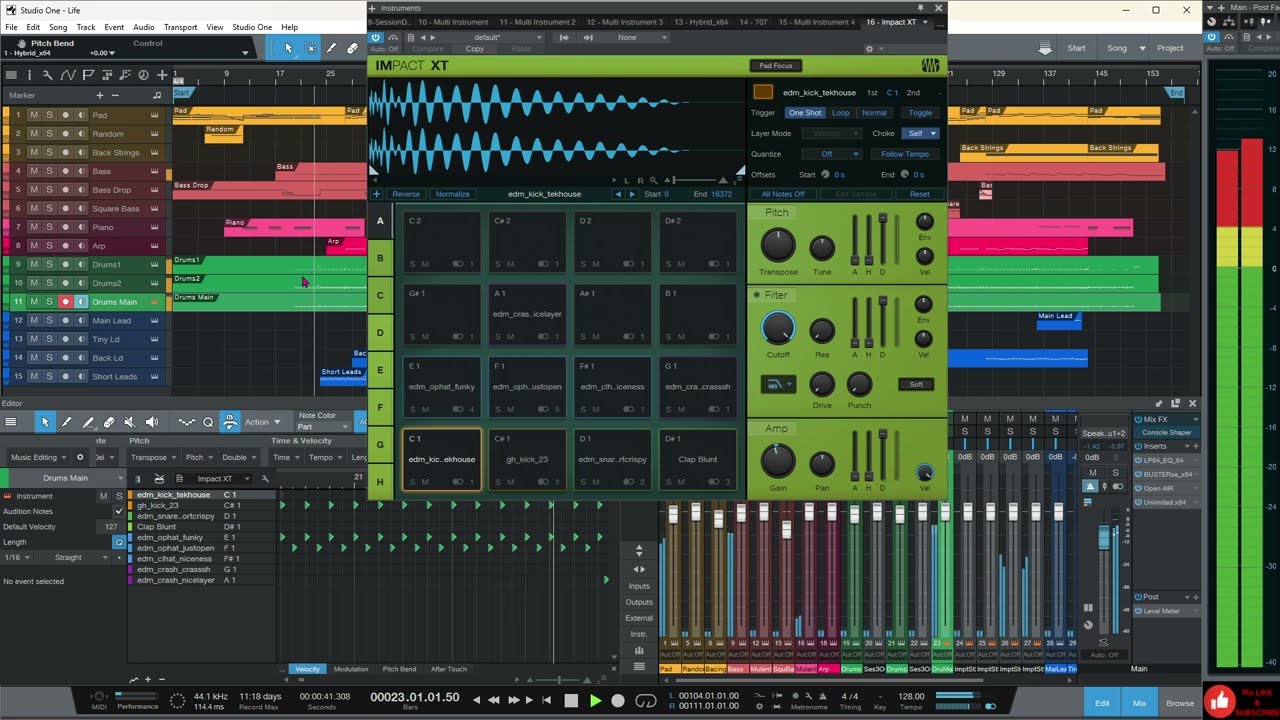Open filter type selector dropdown
1280x720 pixels.
coord(778,384)
